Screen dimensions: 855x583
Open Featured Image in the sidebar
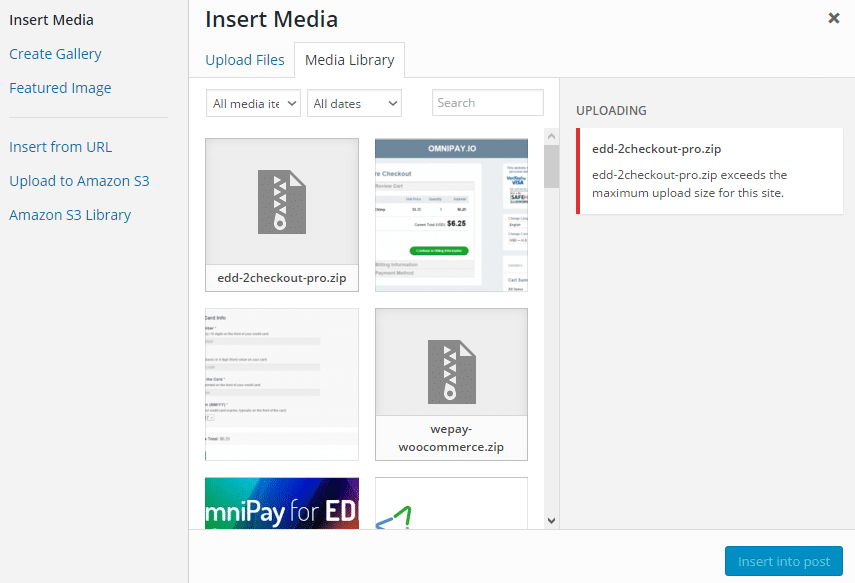coord(60,87)
